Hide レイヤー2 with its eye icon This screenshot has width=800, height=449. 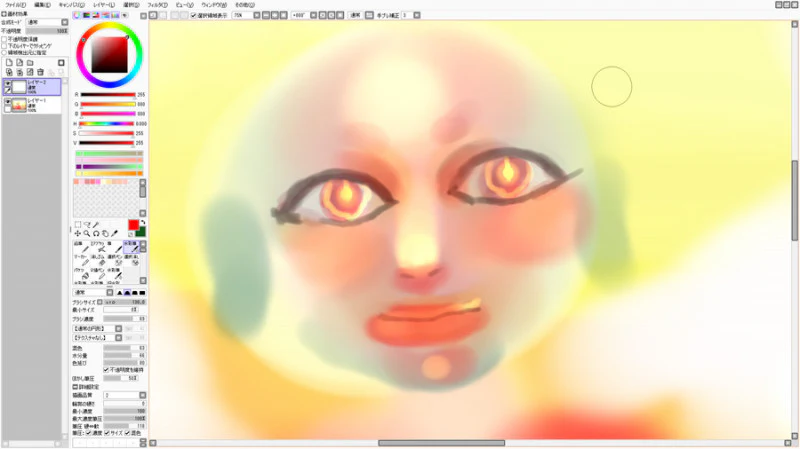(7, 84)
